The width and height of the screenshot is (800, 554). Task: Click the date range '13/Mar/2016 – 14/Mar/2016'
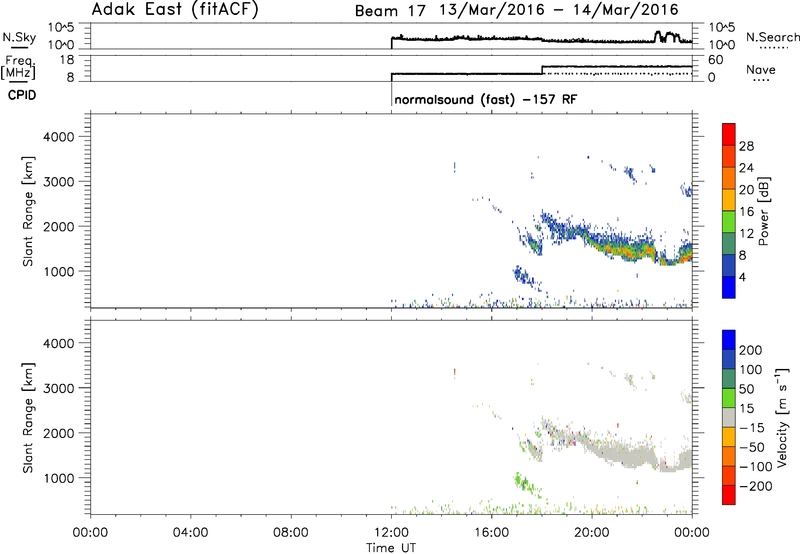559,10
